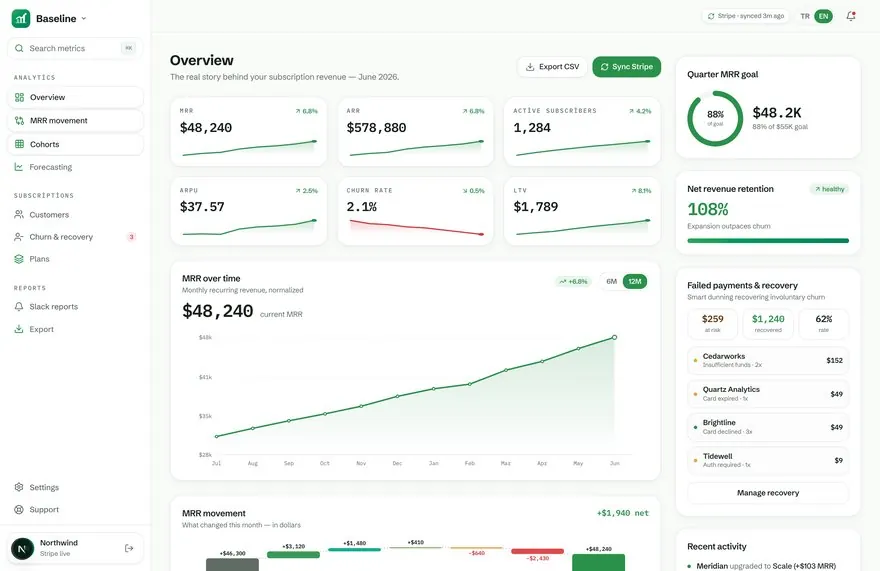
Task: Click the ARPU $37.57 value
Action: (x=202, y=207)
